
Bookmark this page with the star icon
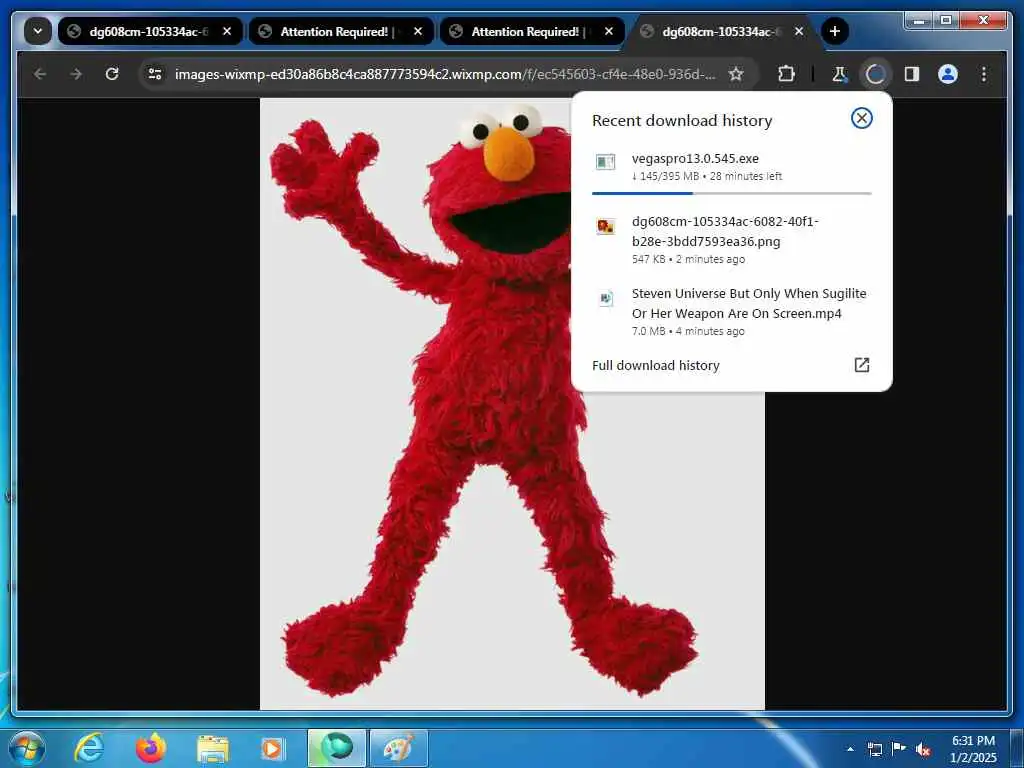pos(736,74)
